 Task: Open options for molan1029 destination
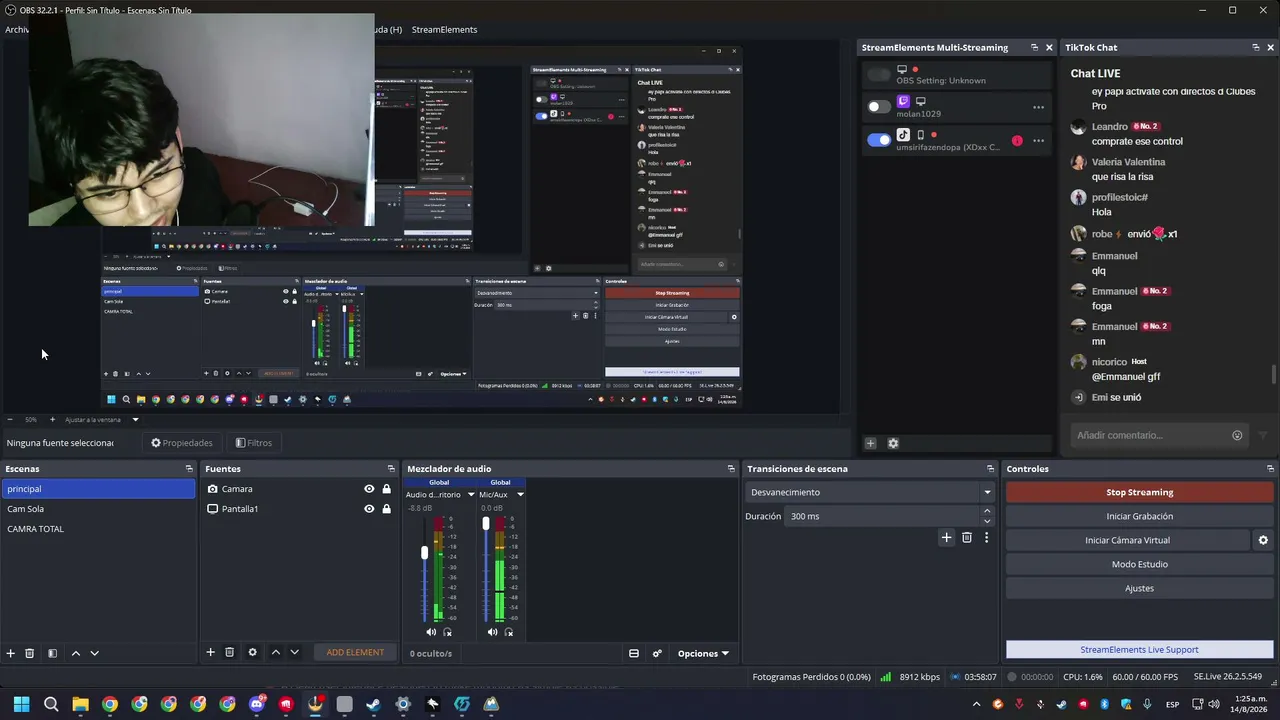pyautogui.click(x=1038, y=107)
